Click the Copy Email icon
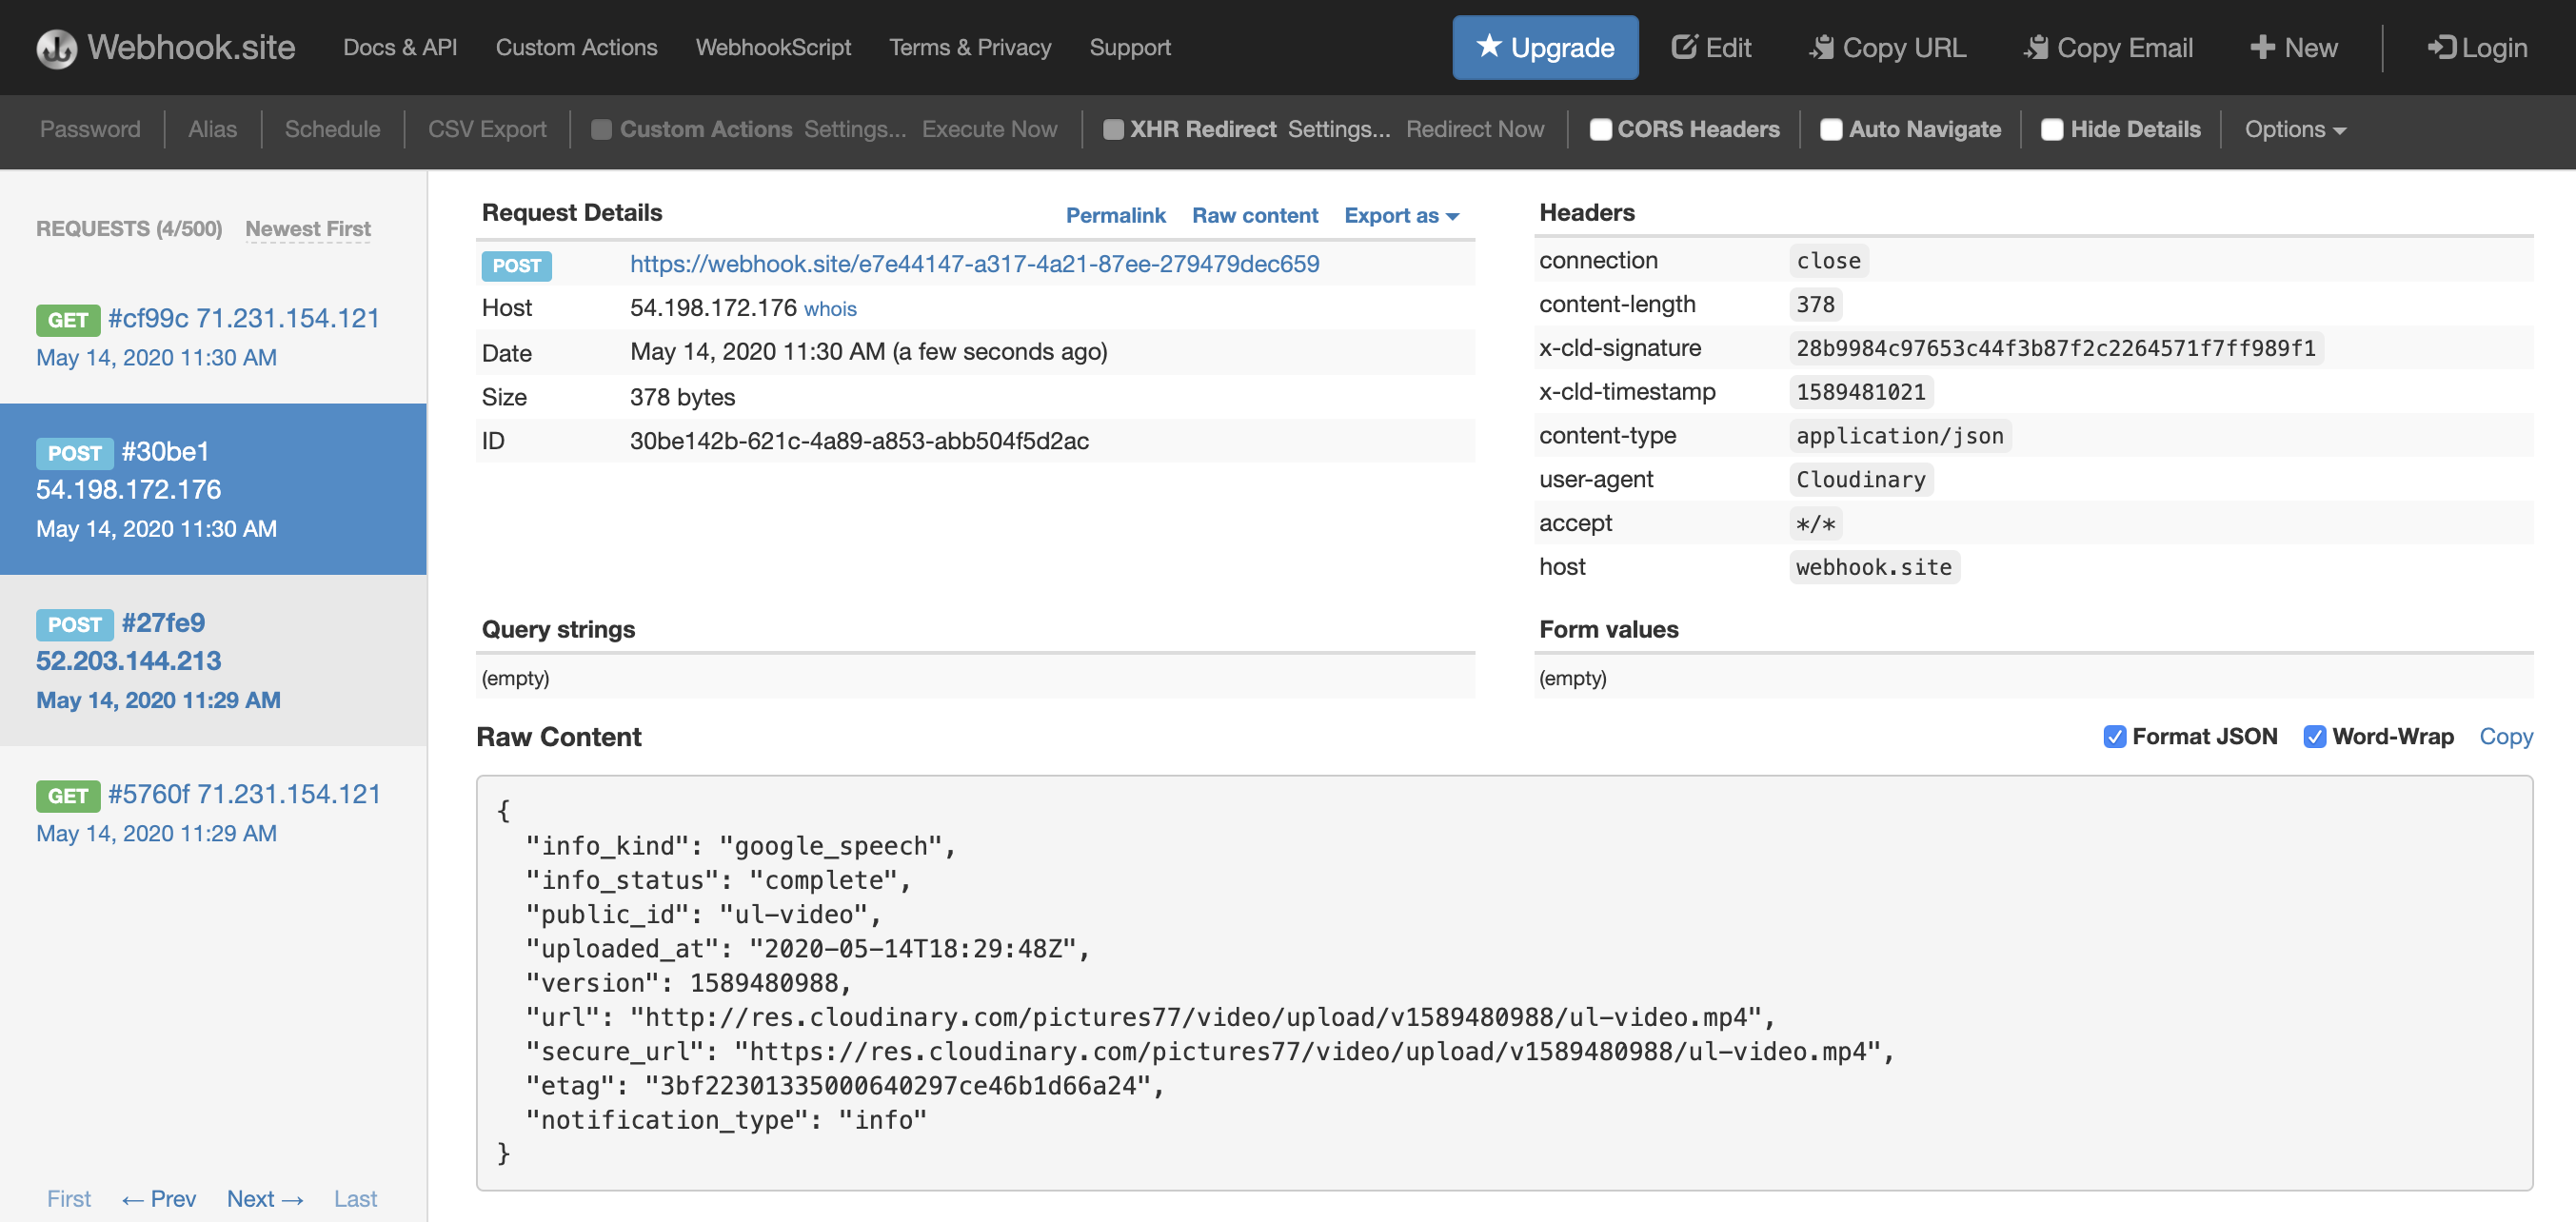Screen dimensions: 2576x1222 2036,45
